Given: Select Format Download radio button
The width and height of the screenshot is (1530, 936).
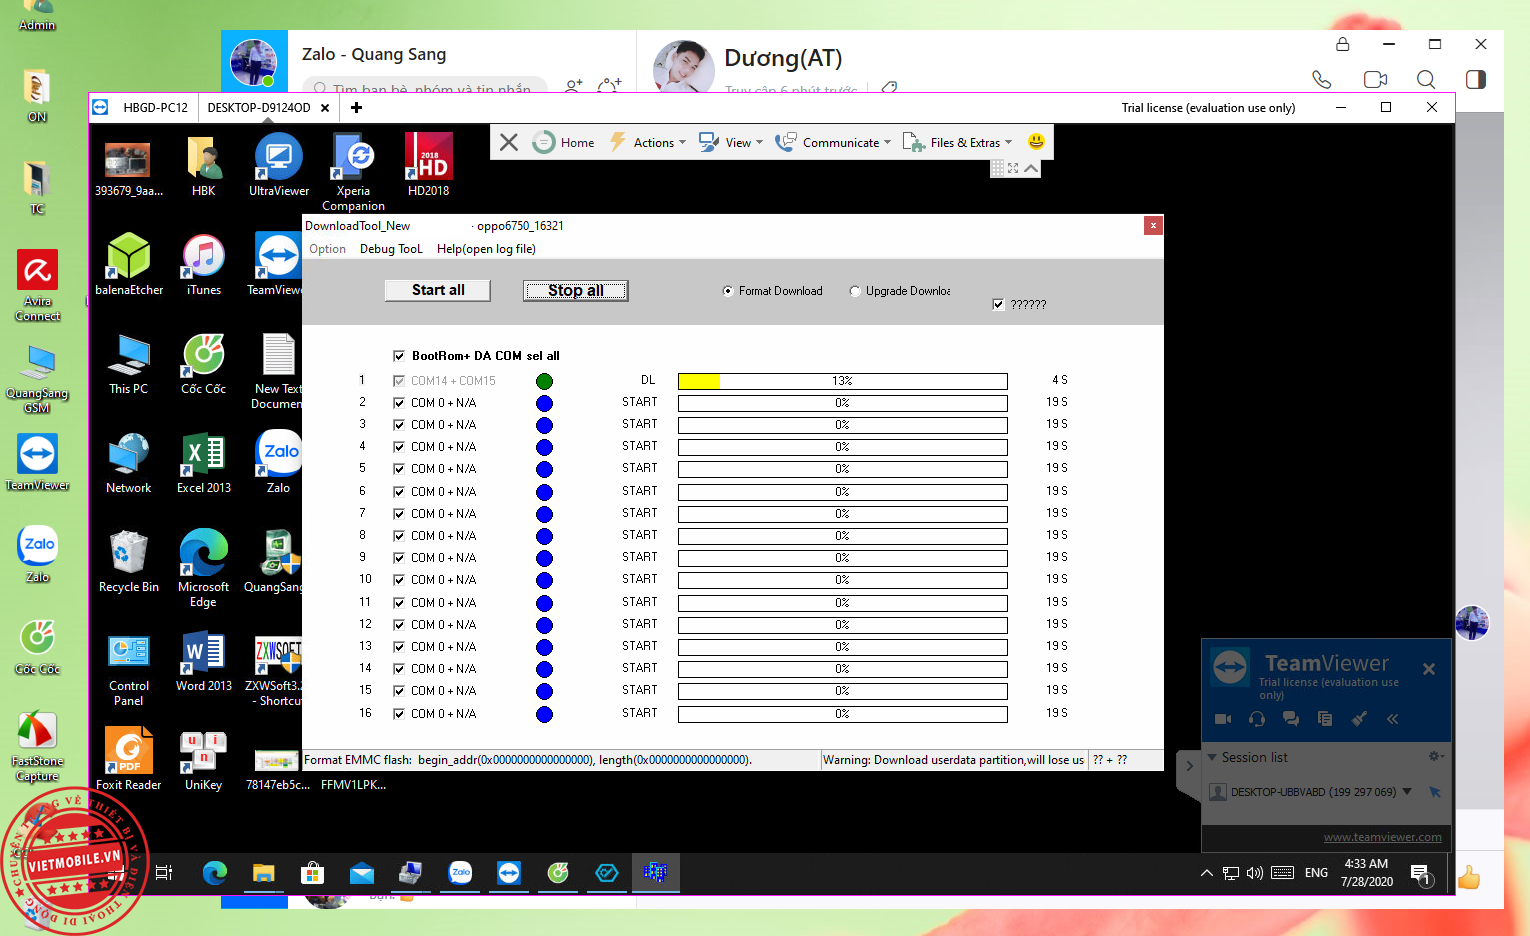Looking at the screenshot, I should (x=728, y=291).
